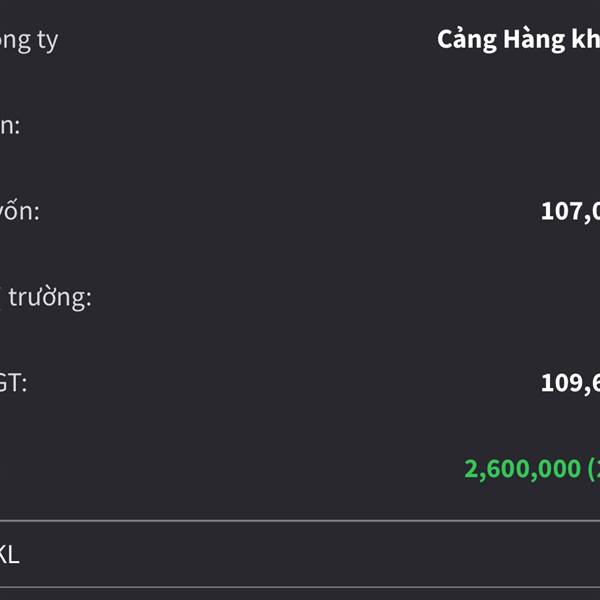Select the 'ông ty' company label

[28, 41]
